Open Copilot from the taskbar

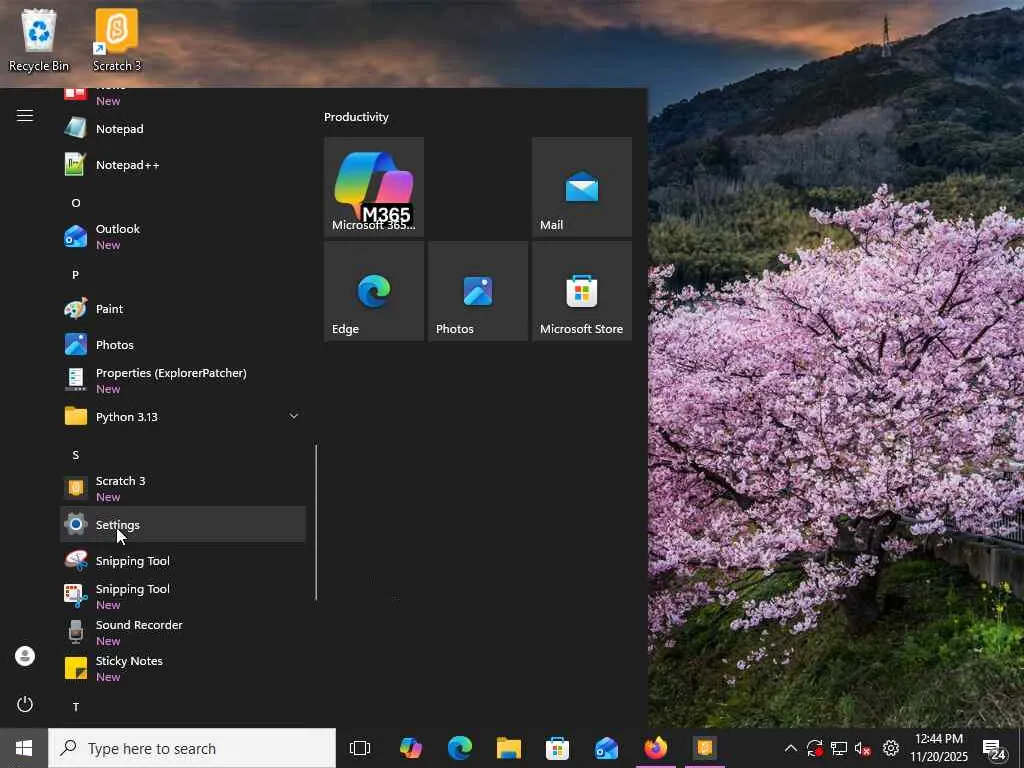click(411, 748)
